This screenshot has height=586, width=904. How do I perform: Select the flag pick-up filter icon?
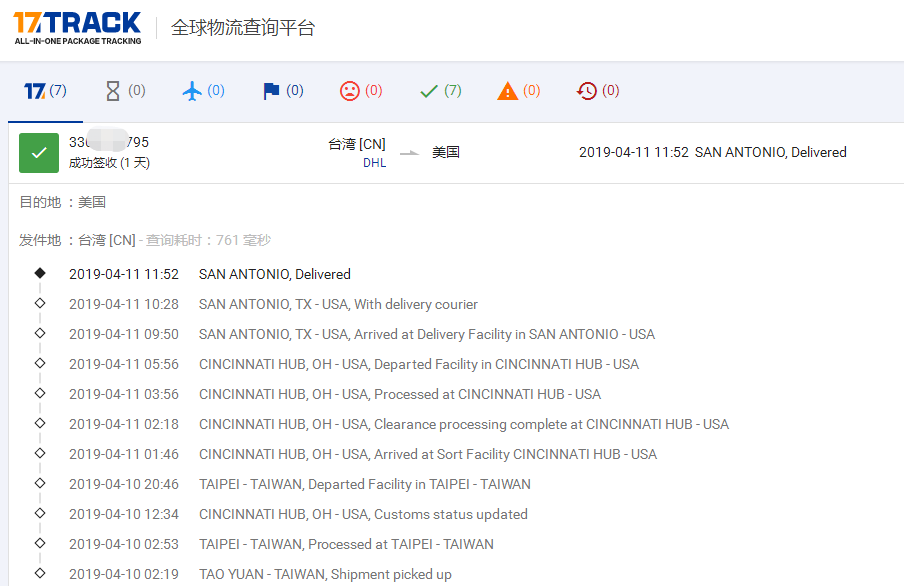270,90
